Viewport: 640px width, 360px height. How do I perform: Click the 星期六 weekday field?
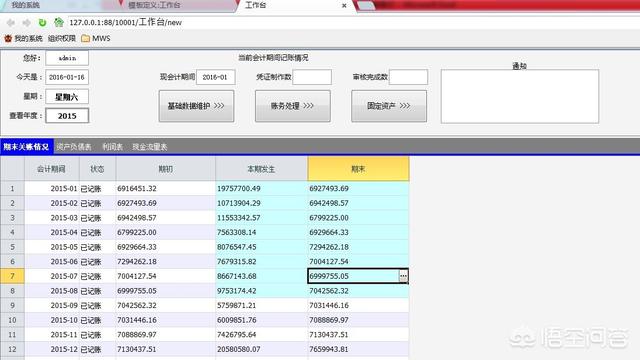point(67,97)
